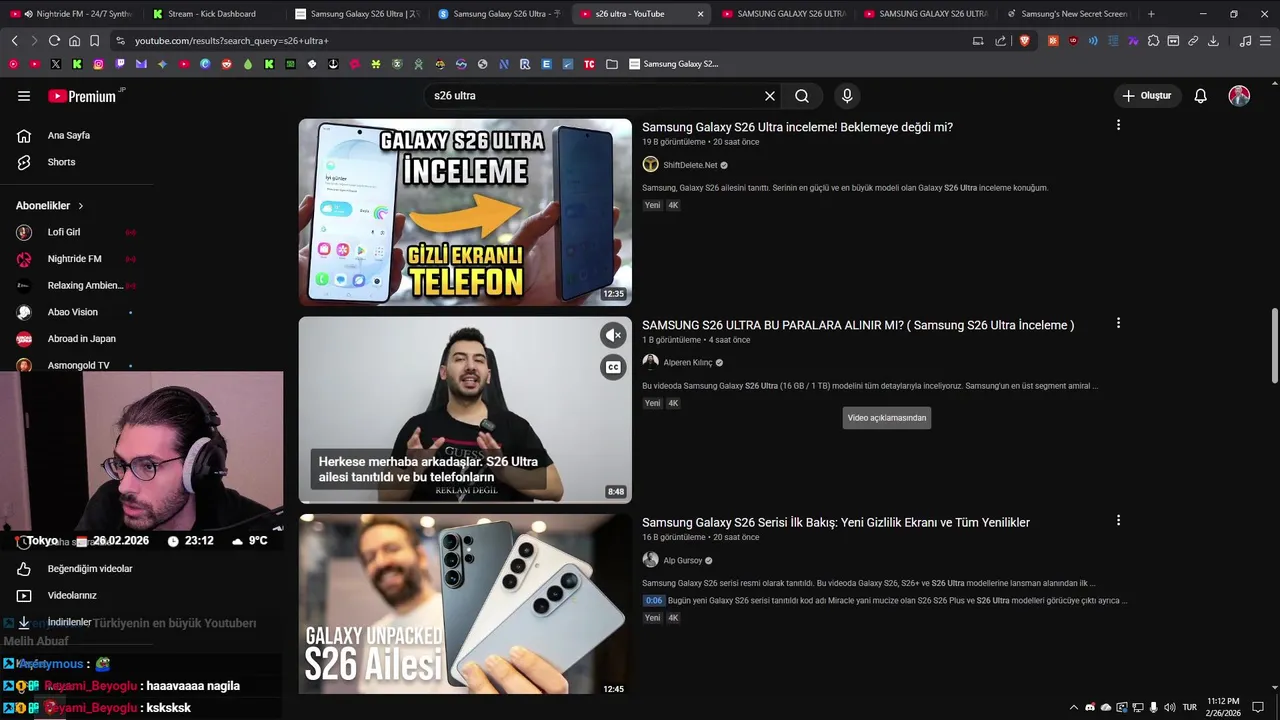Show hidden system tray icons
The image size is (1280, 720).
pos(1074,707)
